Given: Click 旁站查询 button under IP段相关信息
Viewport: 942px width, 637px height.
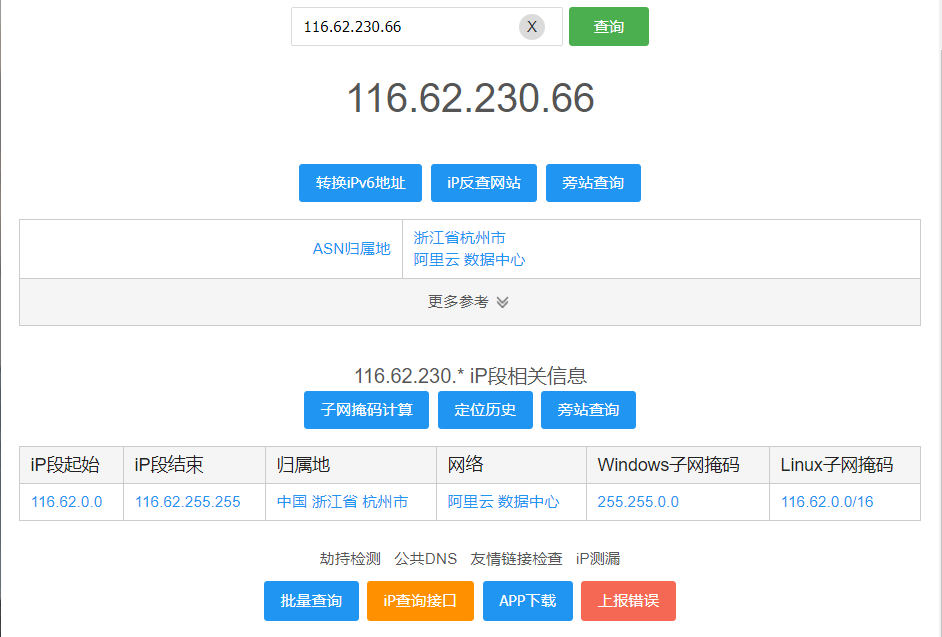Looking at the screenshot, I should pyautogui.click(x=588, y=410).
